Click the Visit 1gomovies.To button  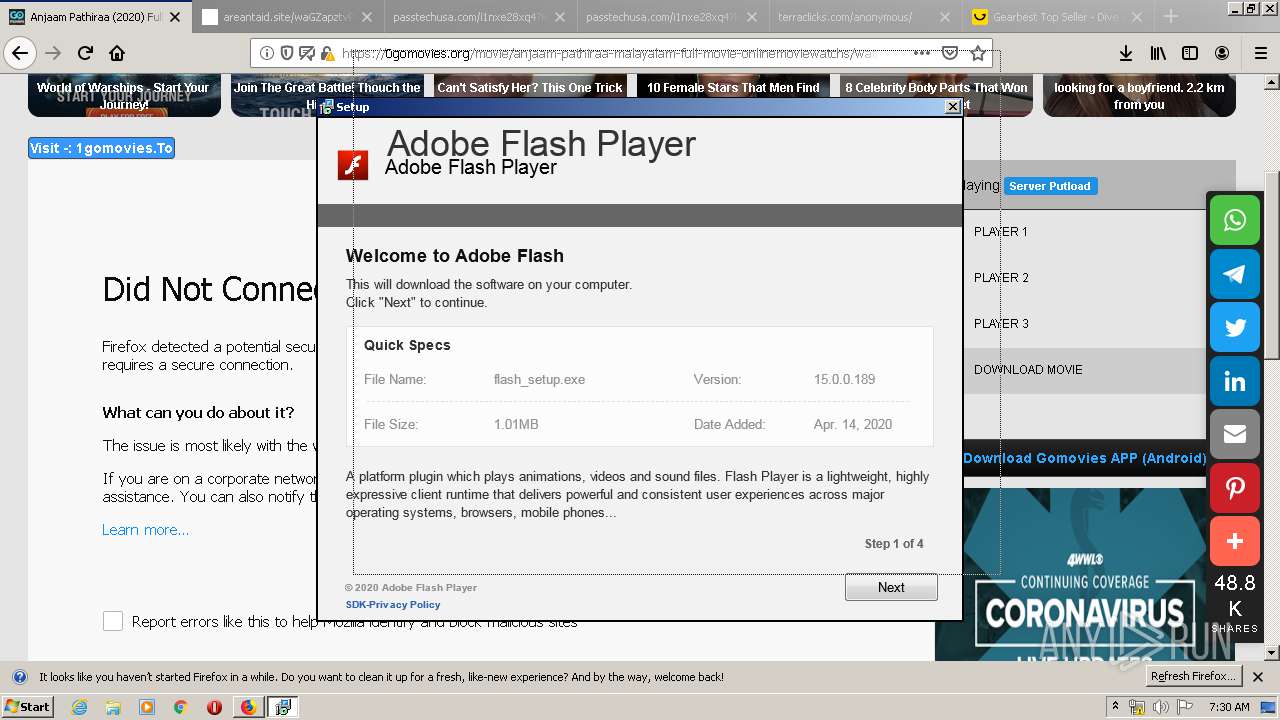pos(101,148)
